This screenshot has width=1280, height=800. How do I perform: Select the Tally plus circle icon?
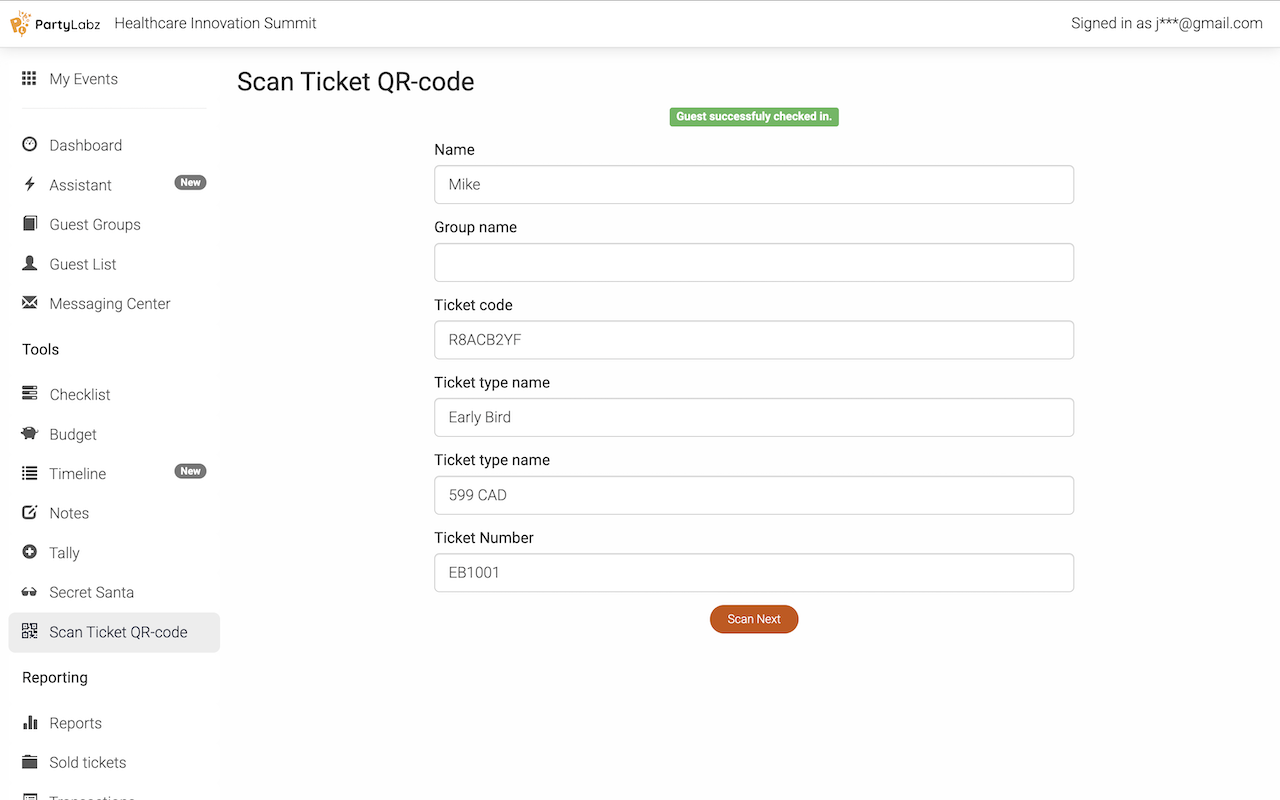tap(30, 552)
